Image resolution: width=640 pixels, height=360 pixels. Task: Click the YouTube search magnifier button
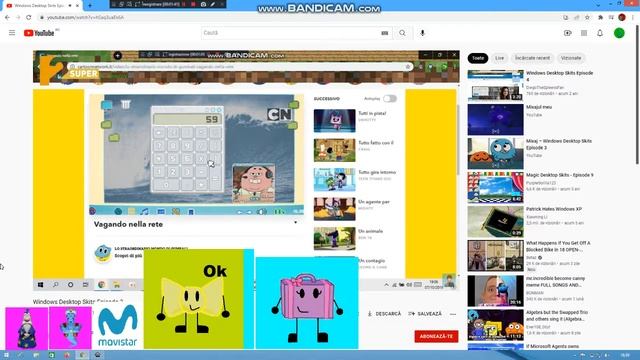coord(402,33)
